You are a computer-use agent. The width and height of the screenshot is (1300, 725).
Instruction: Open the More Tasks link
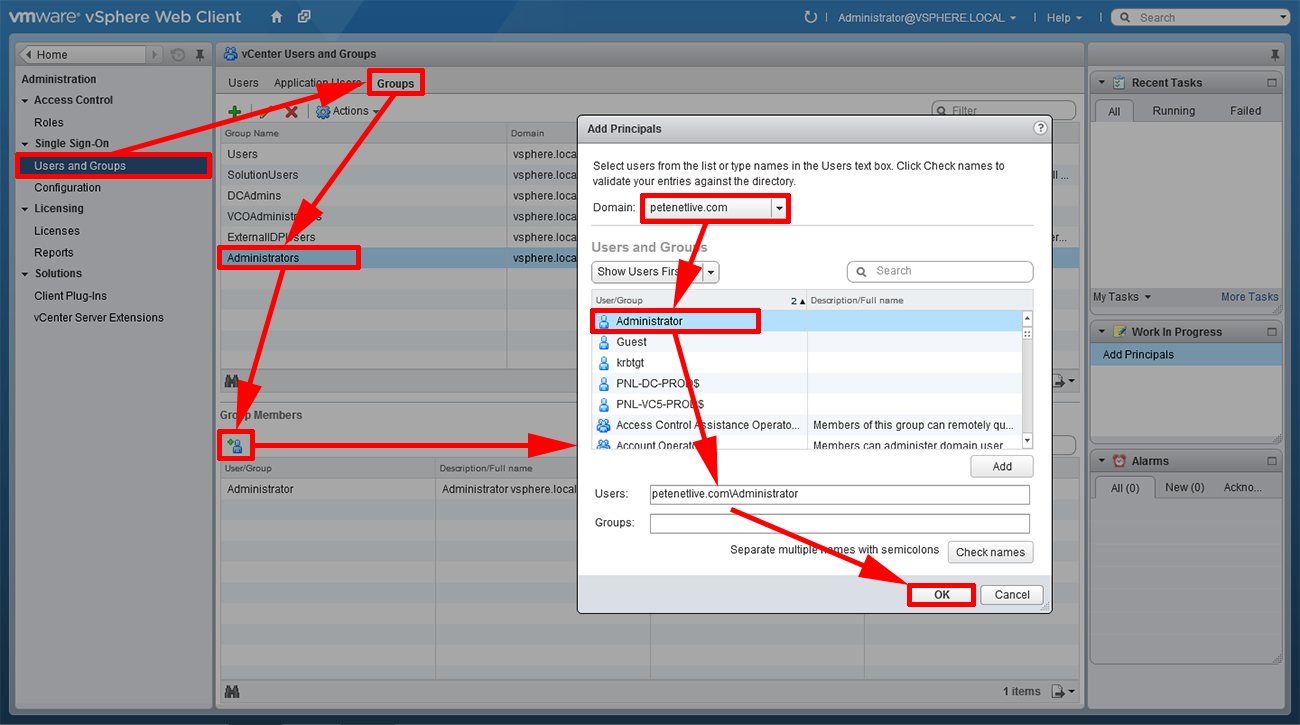pos(1249,297)
